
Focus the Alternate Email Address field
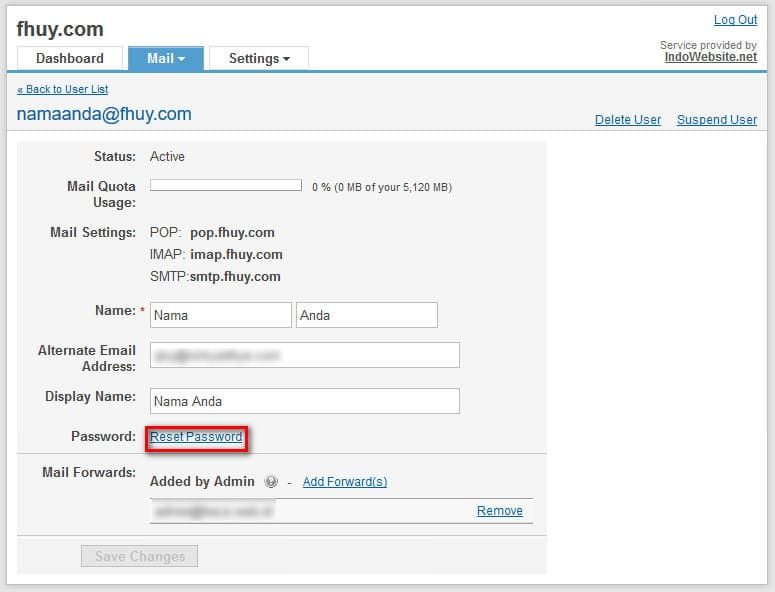coord(305,355)
